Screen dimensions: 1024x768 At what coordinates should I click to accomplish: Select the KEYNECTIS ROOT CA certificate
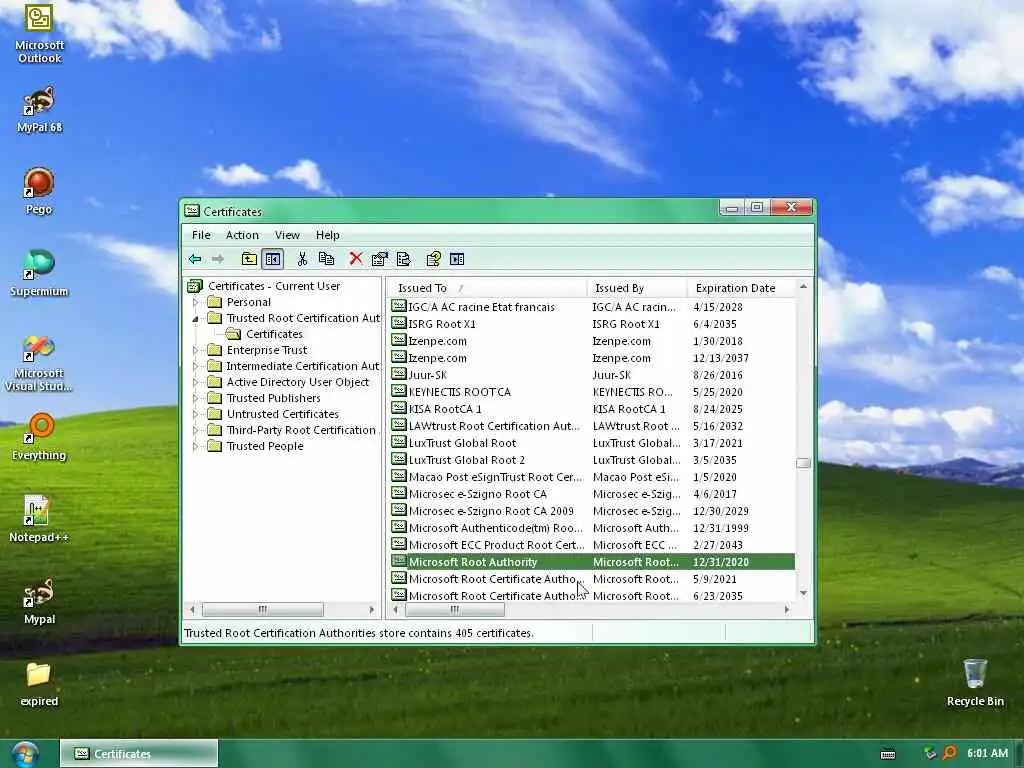coord(592,392)
